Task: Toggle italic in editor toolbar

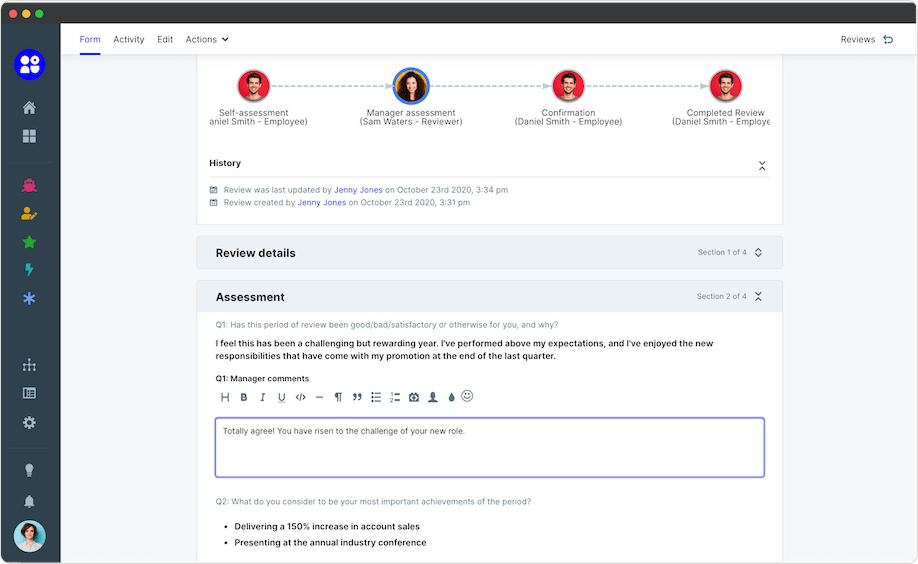Action: click(x=262, y=397)
